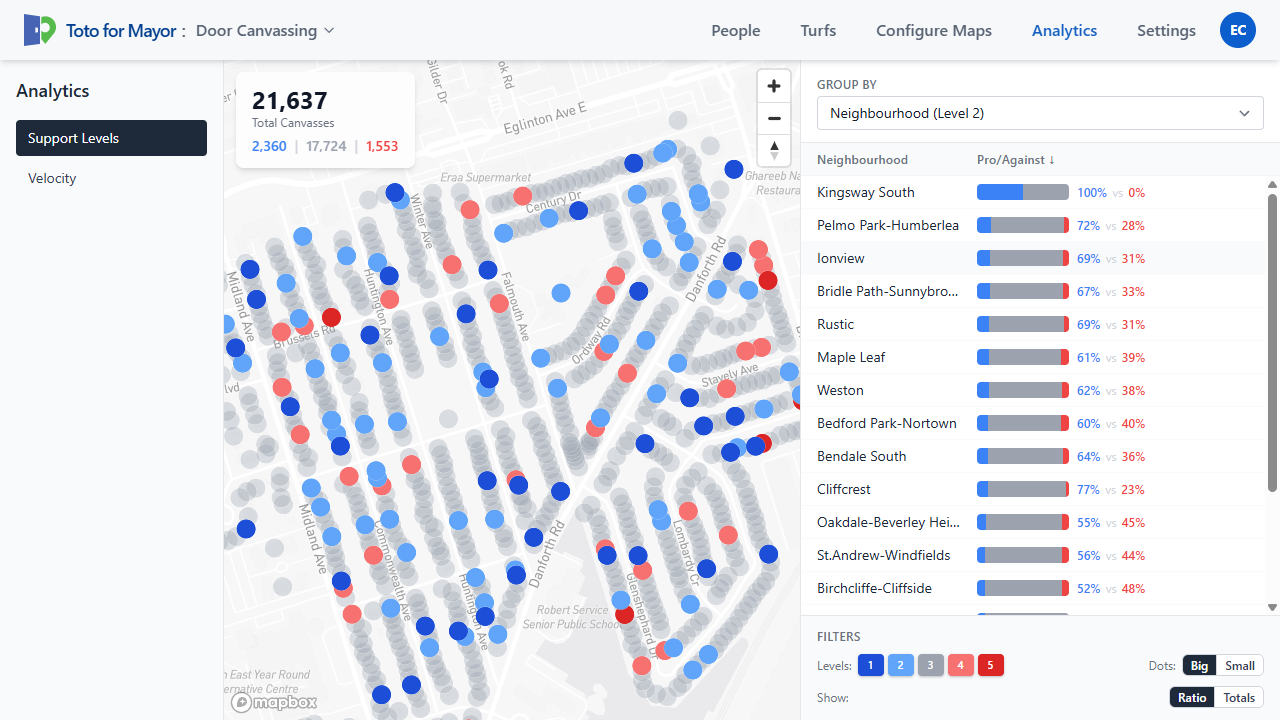Toggle support level 1 filter
This screenshot has height=720, width=1280.
[871, 665]
